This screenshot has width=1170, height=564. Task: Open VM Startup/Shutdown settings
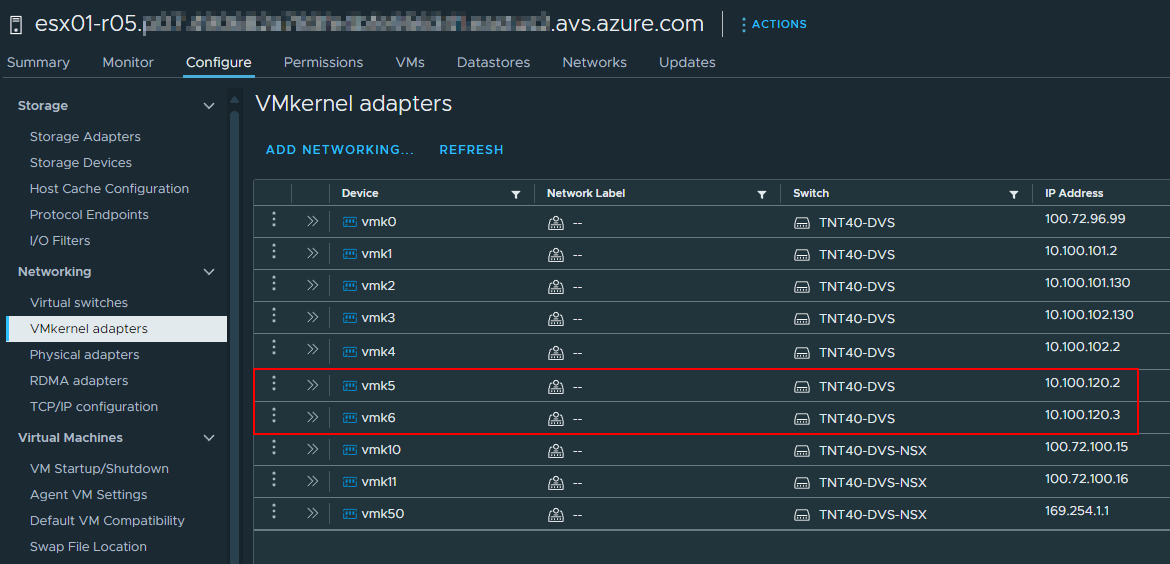click(x=99, y=469)
